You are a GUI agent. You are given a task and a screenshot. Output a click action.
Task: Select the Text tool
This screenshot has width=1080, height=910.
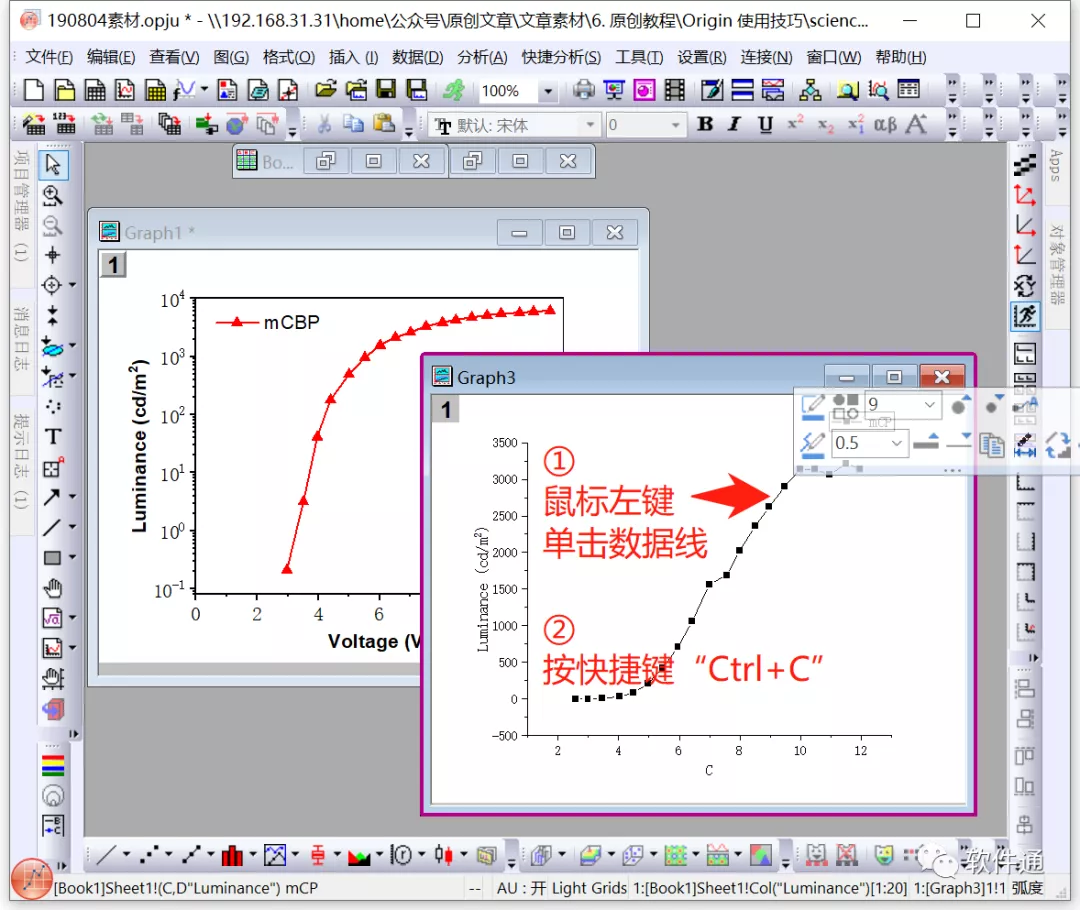(x=53, y=436)
